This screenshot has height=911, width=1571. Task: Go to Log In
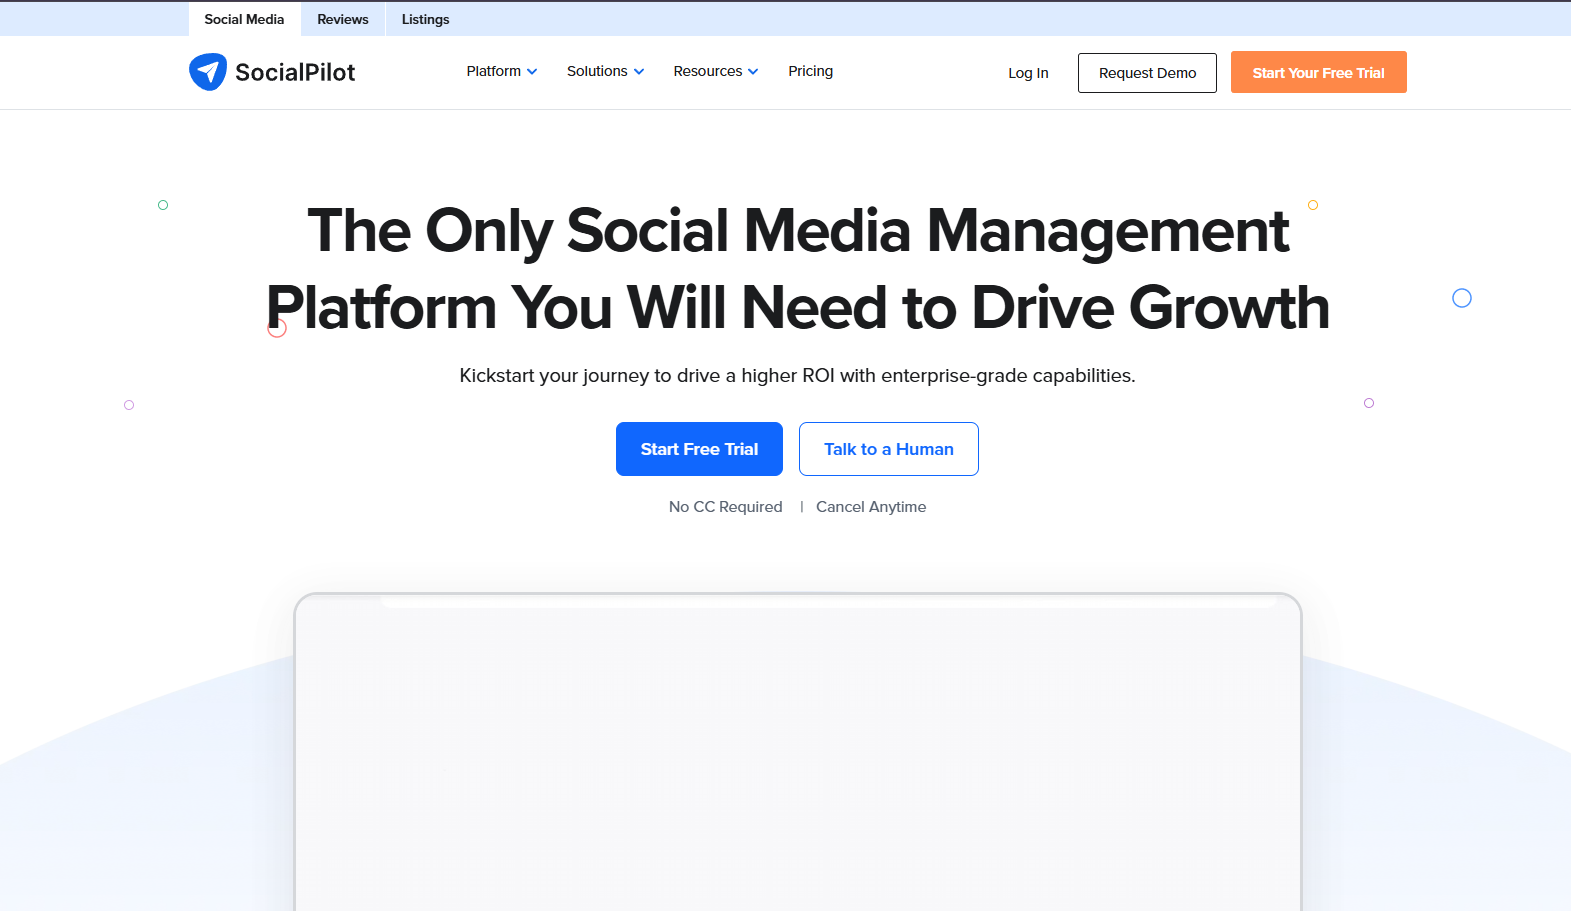pos(1028,73)
